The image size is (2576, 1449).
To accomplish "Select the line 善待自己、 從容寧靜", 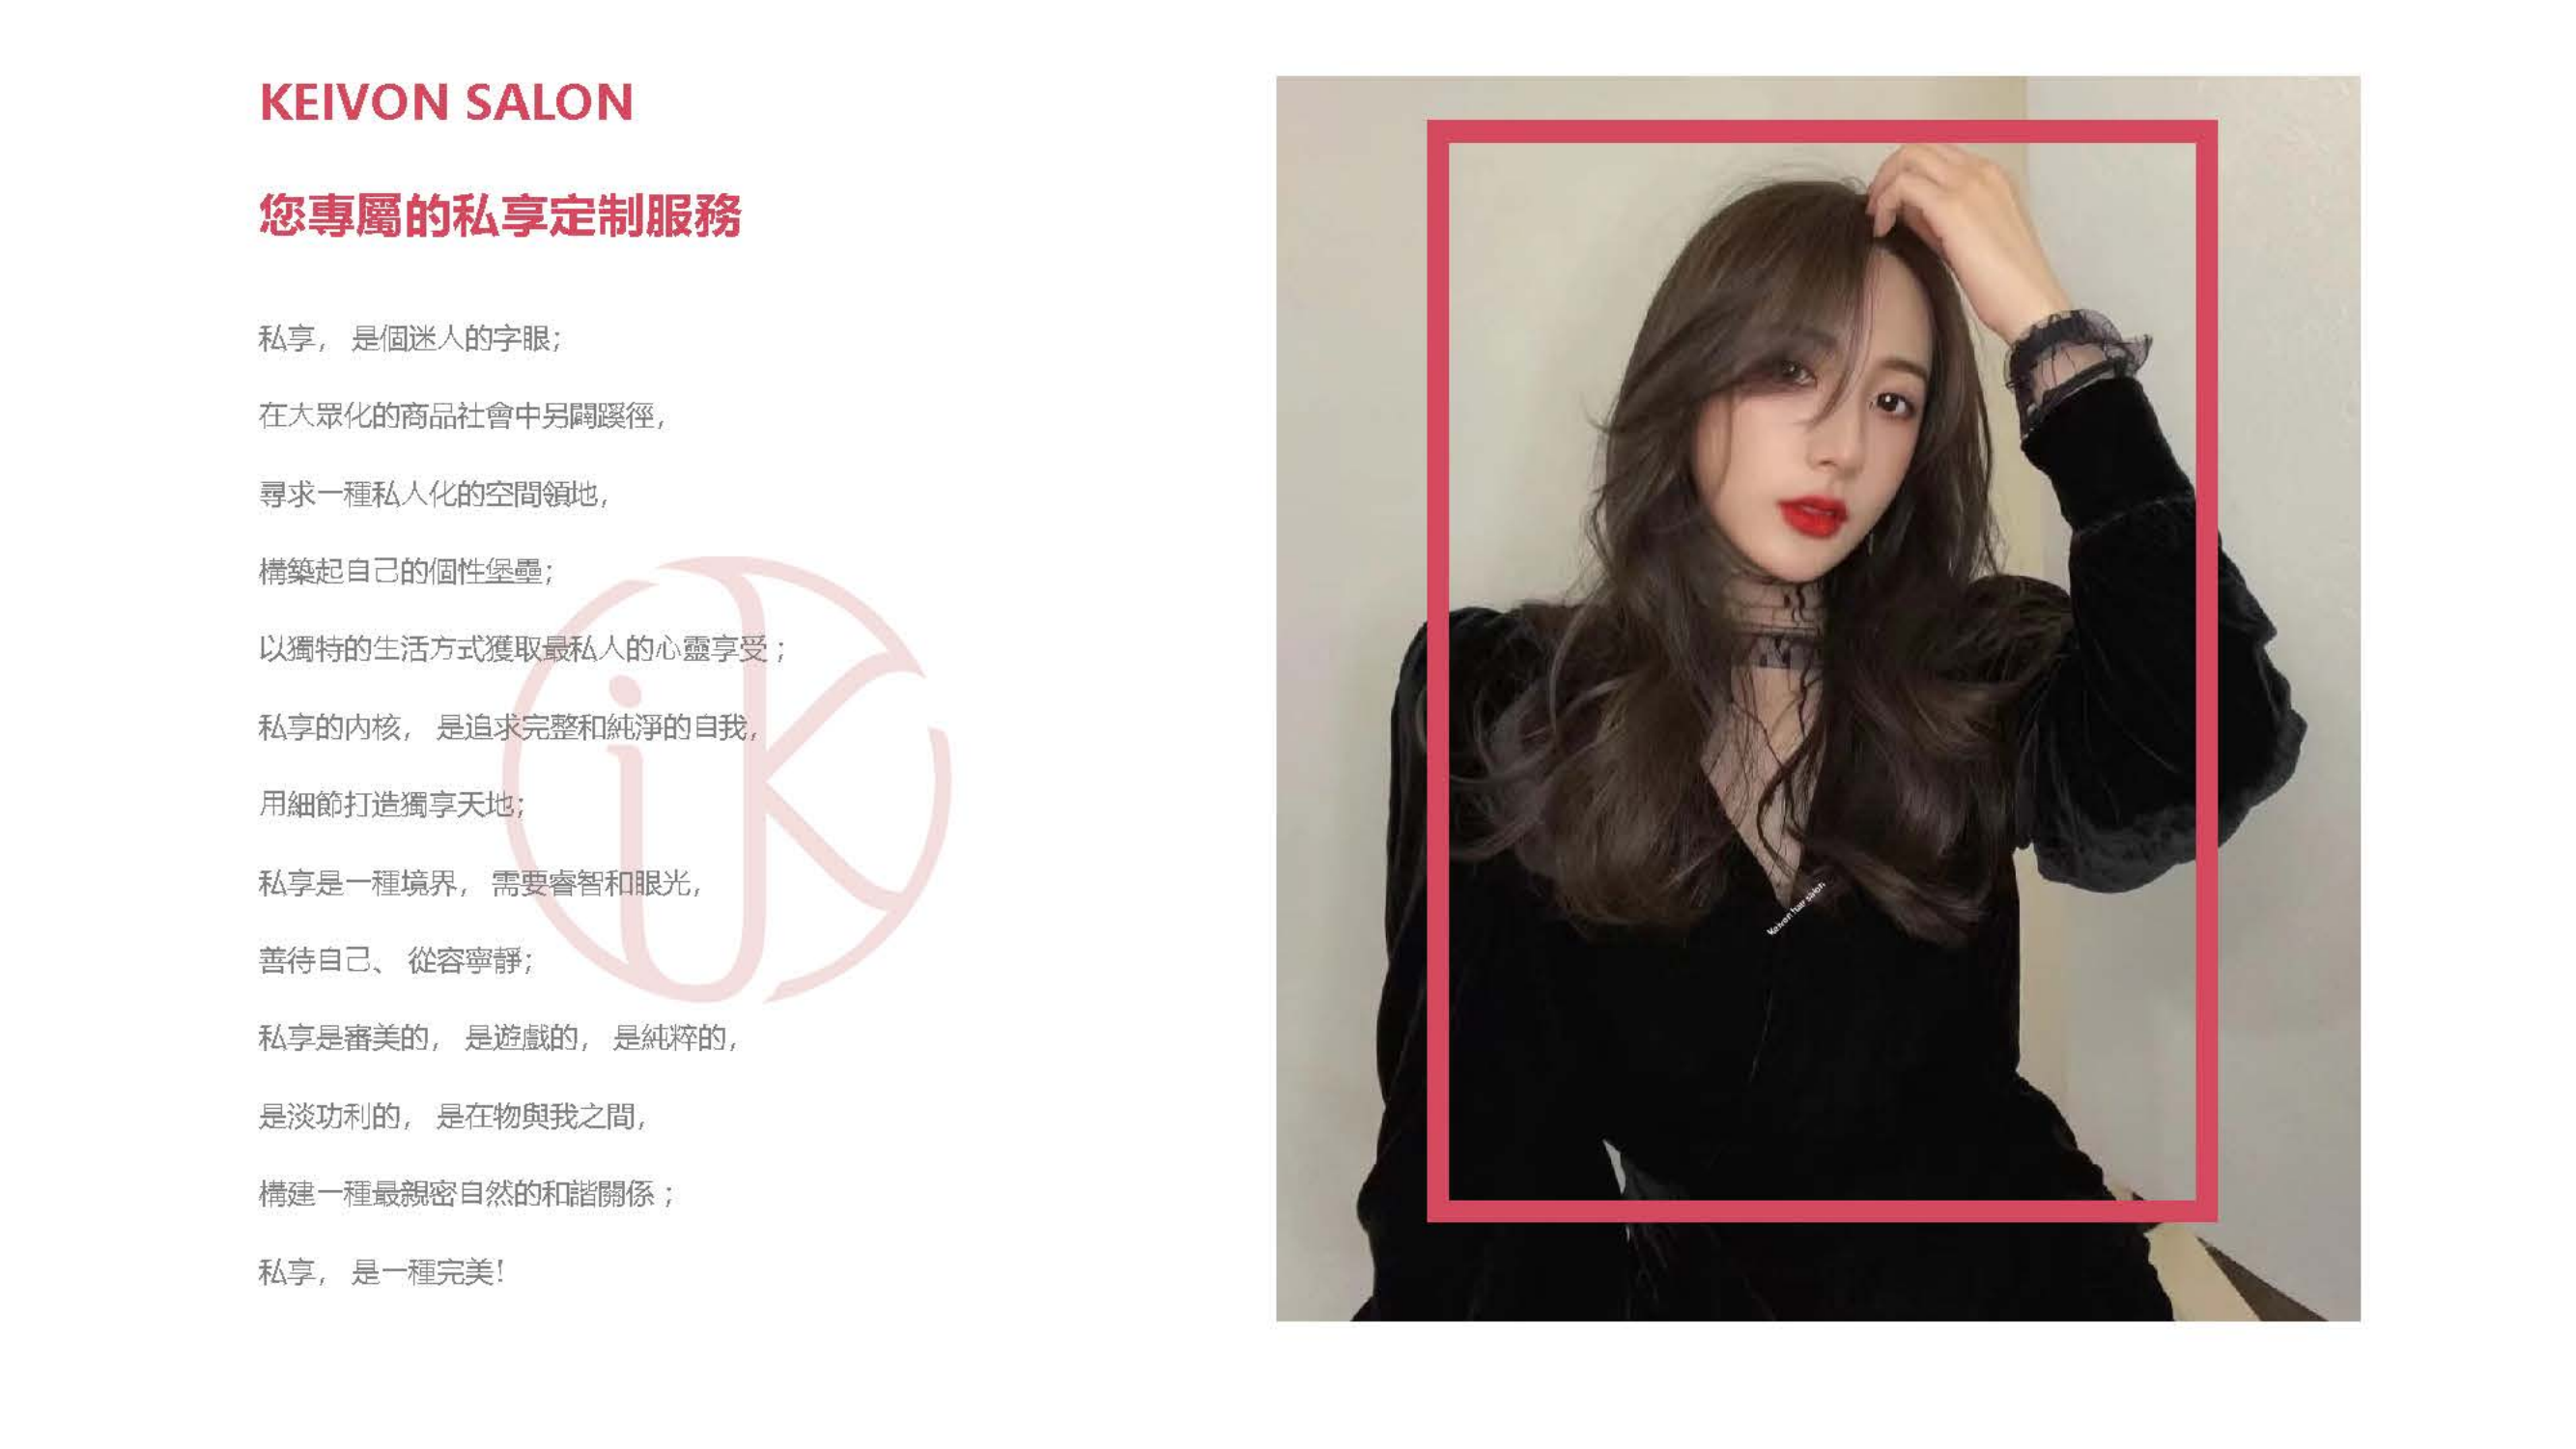I will pos(397,960).
